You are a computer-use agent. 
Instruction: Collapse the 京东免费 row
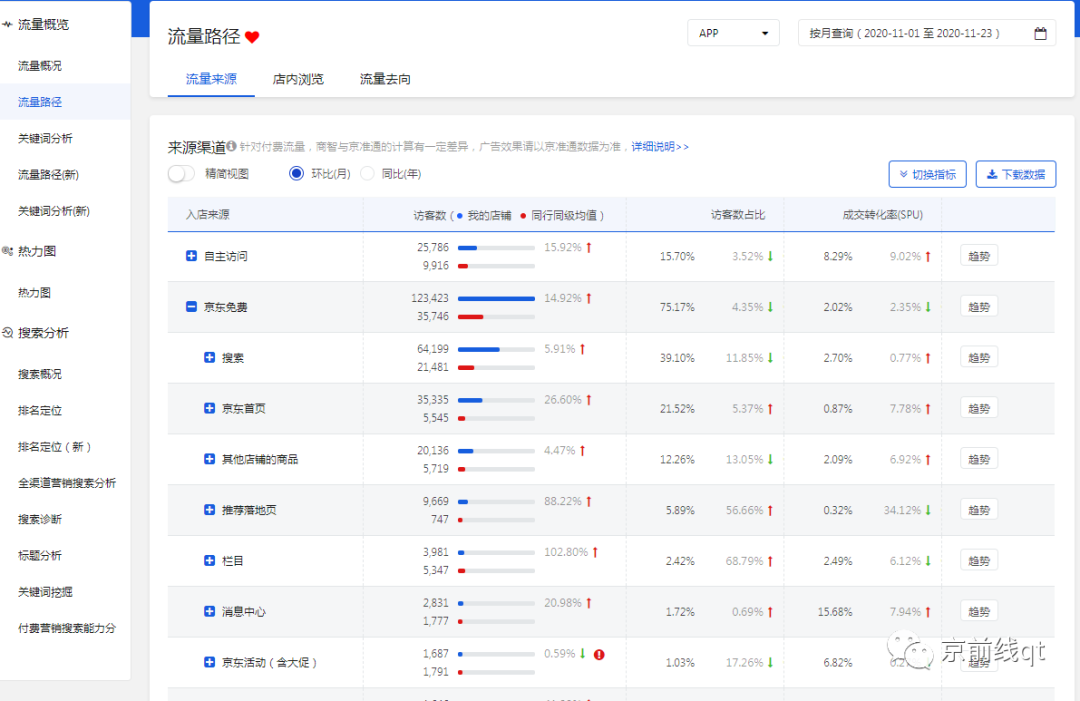click(191, 306)
